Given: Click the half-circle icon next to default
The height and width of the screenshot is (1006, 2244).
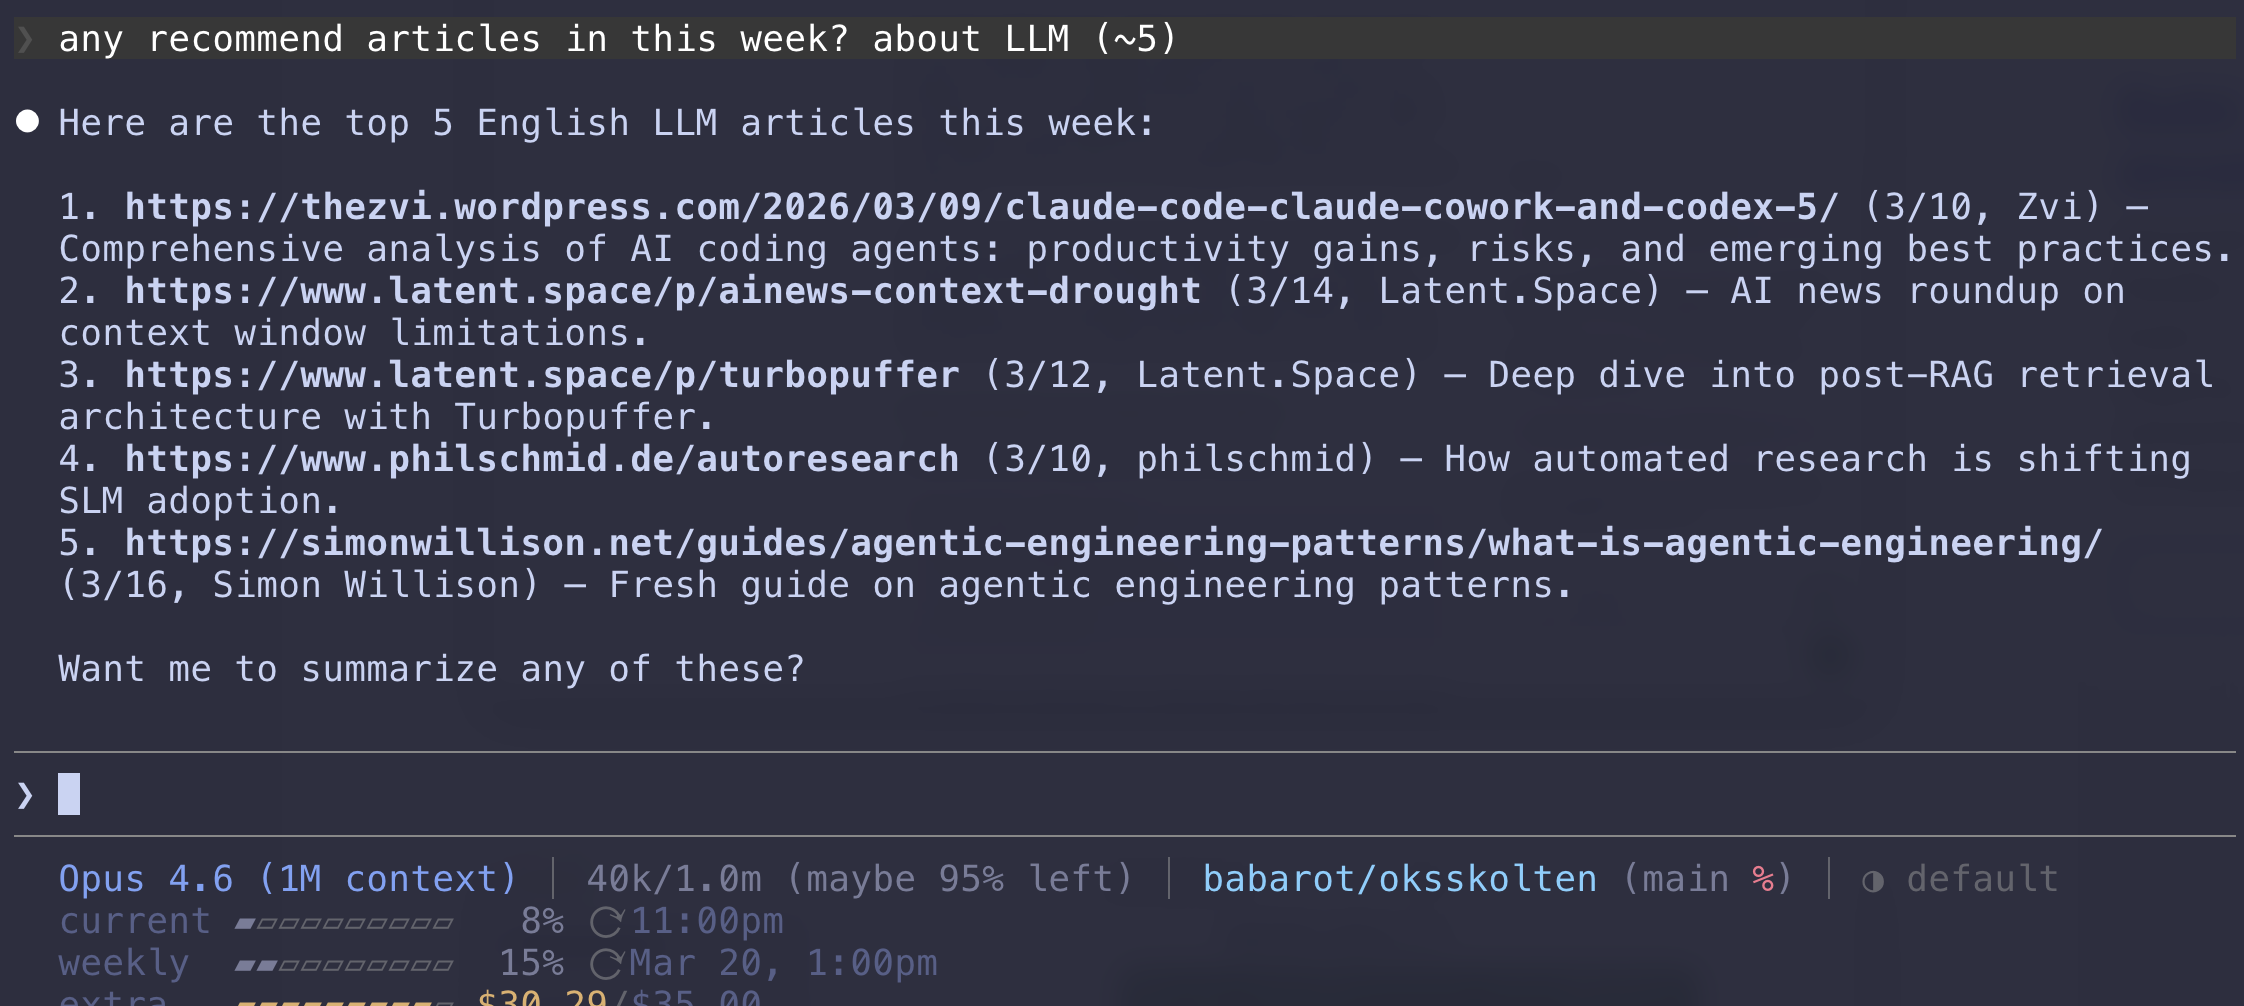Looking at the screenshot, I should (1873, 881).
